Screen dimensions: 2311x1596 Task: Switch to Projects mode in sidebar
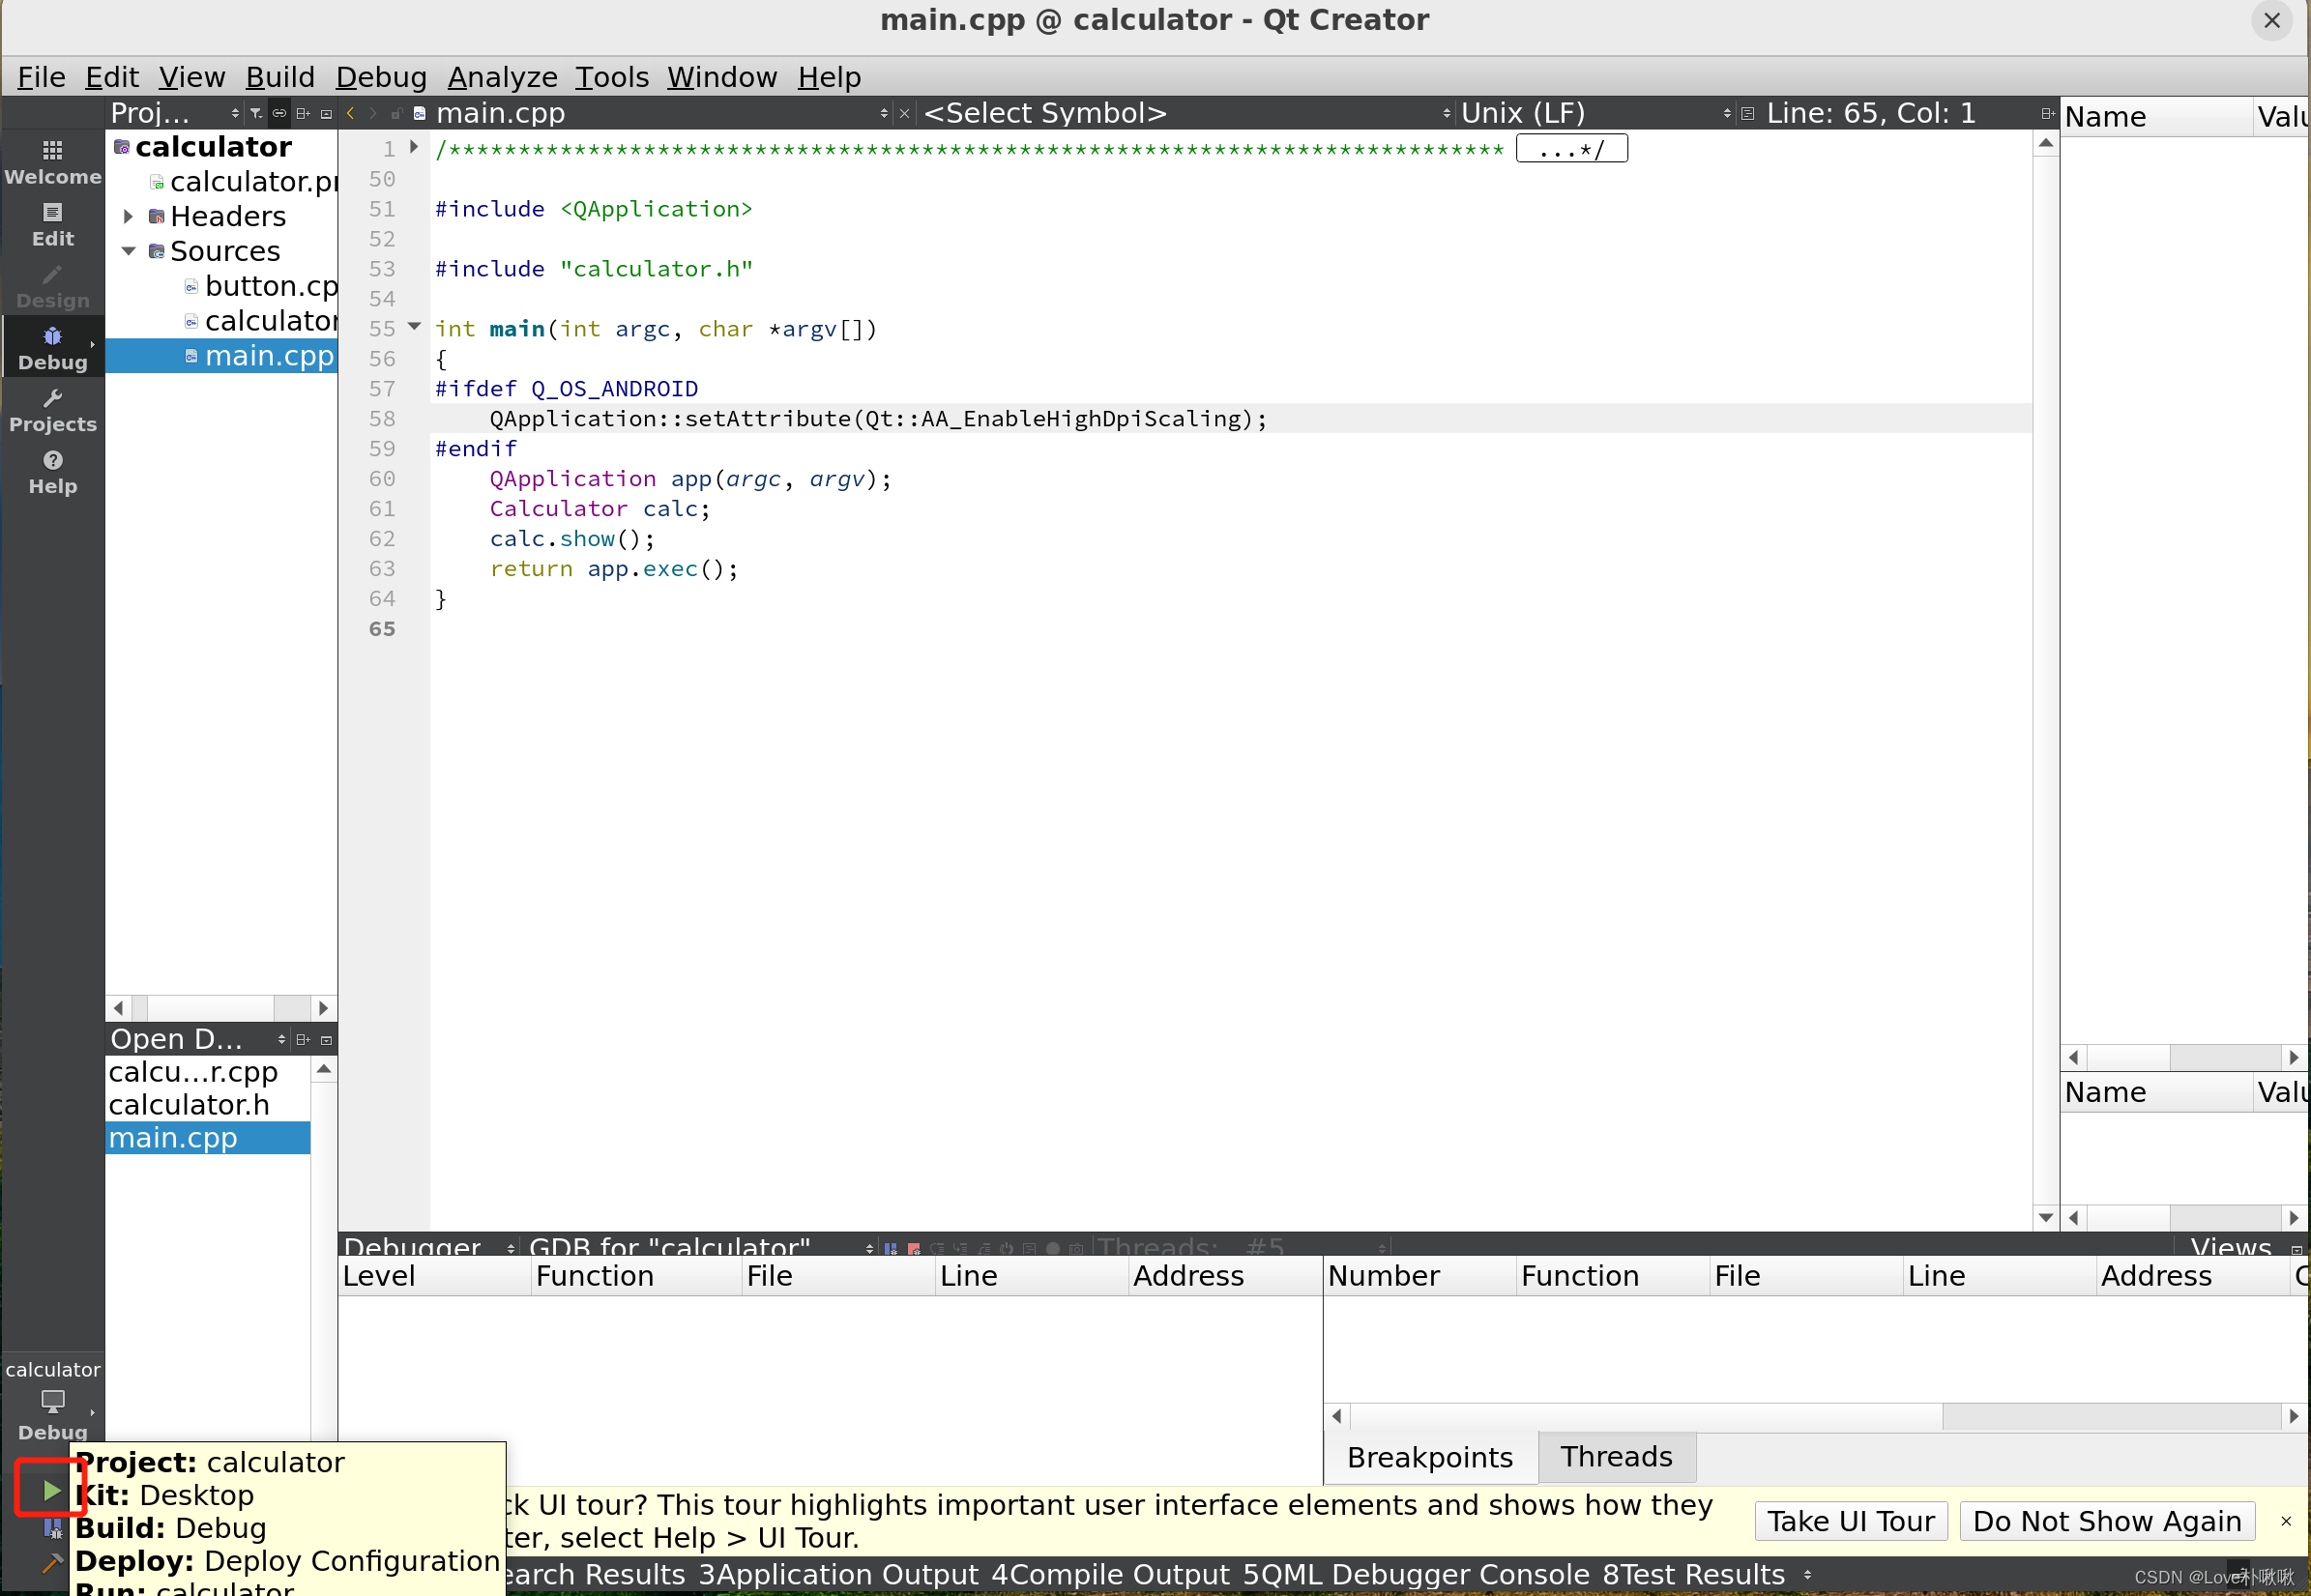coord(53,410)
